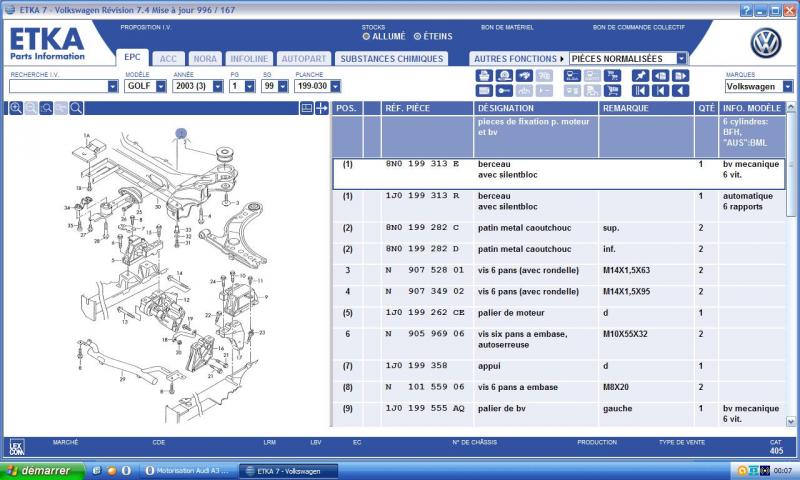Jump to first using the double-bar left arrow
The image size is (800, 480).
pyautogui.click(x=640, y=91)
